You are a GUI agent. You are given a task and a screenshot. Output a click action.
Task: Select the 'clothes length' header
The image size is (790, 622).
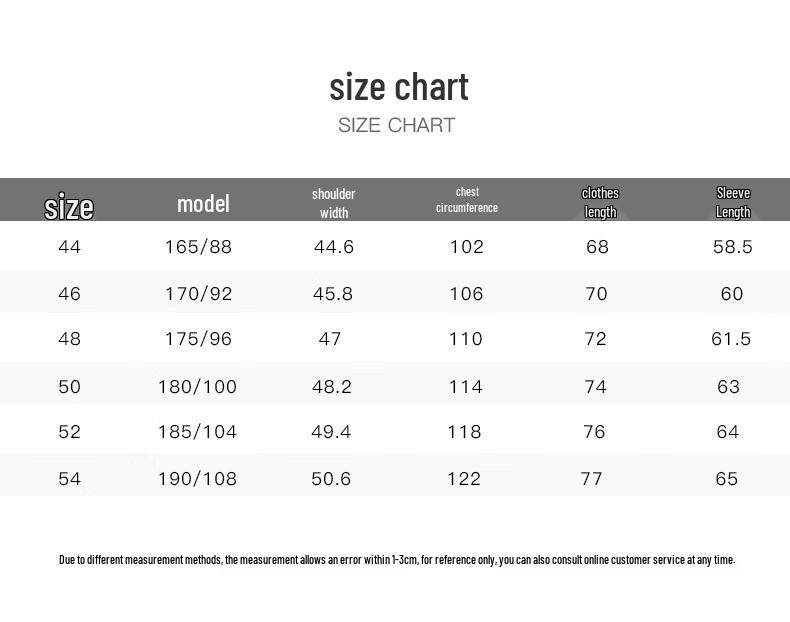click(600, 202)
